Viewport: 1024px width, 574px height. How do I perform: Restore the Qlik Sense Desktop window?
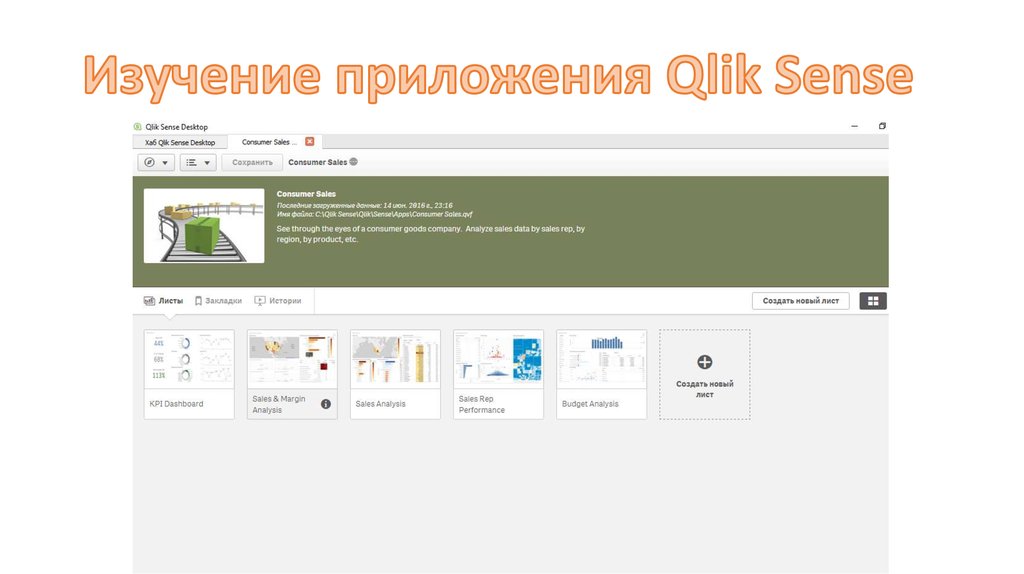point(882,126)
